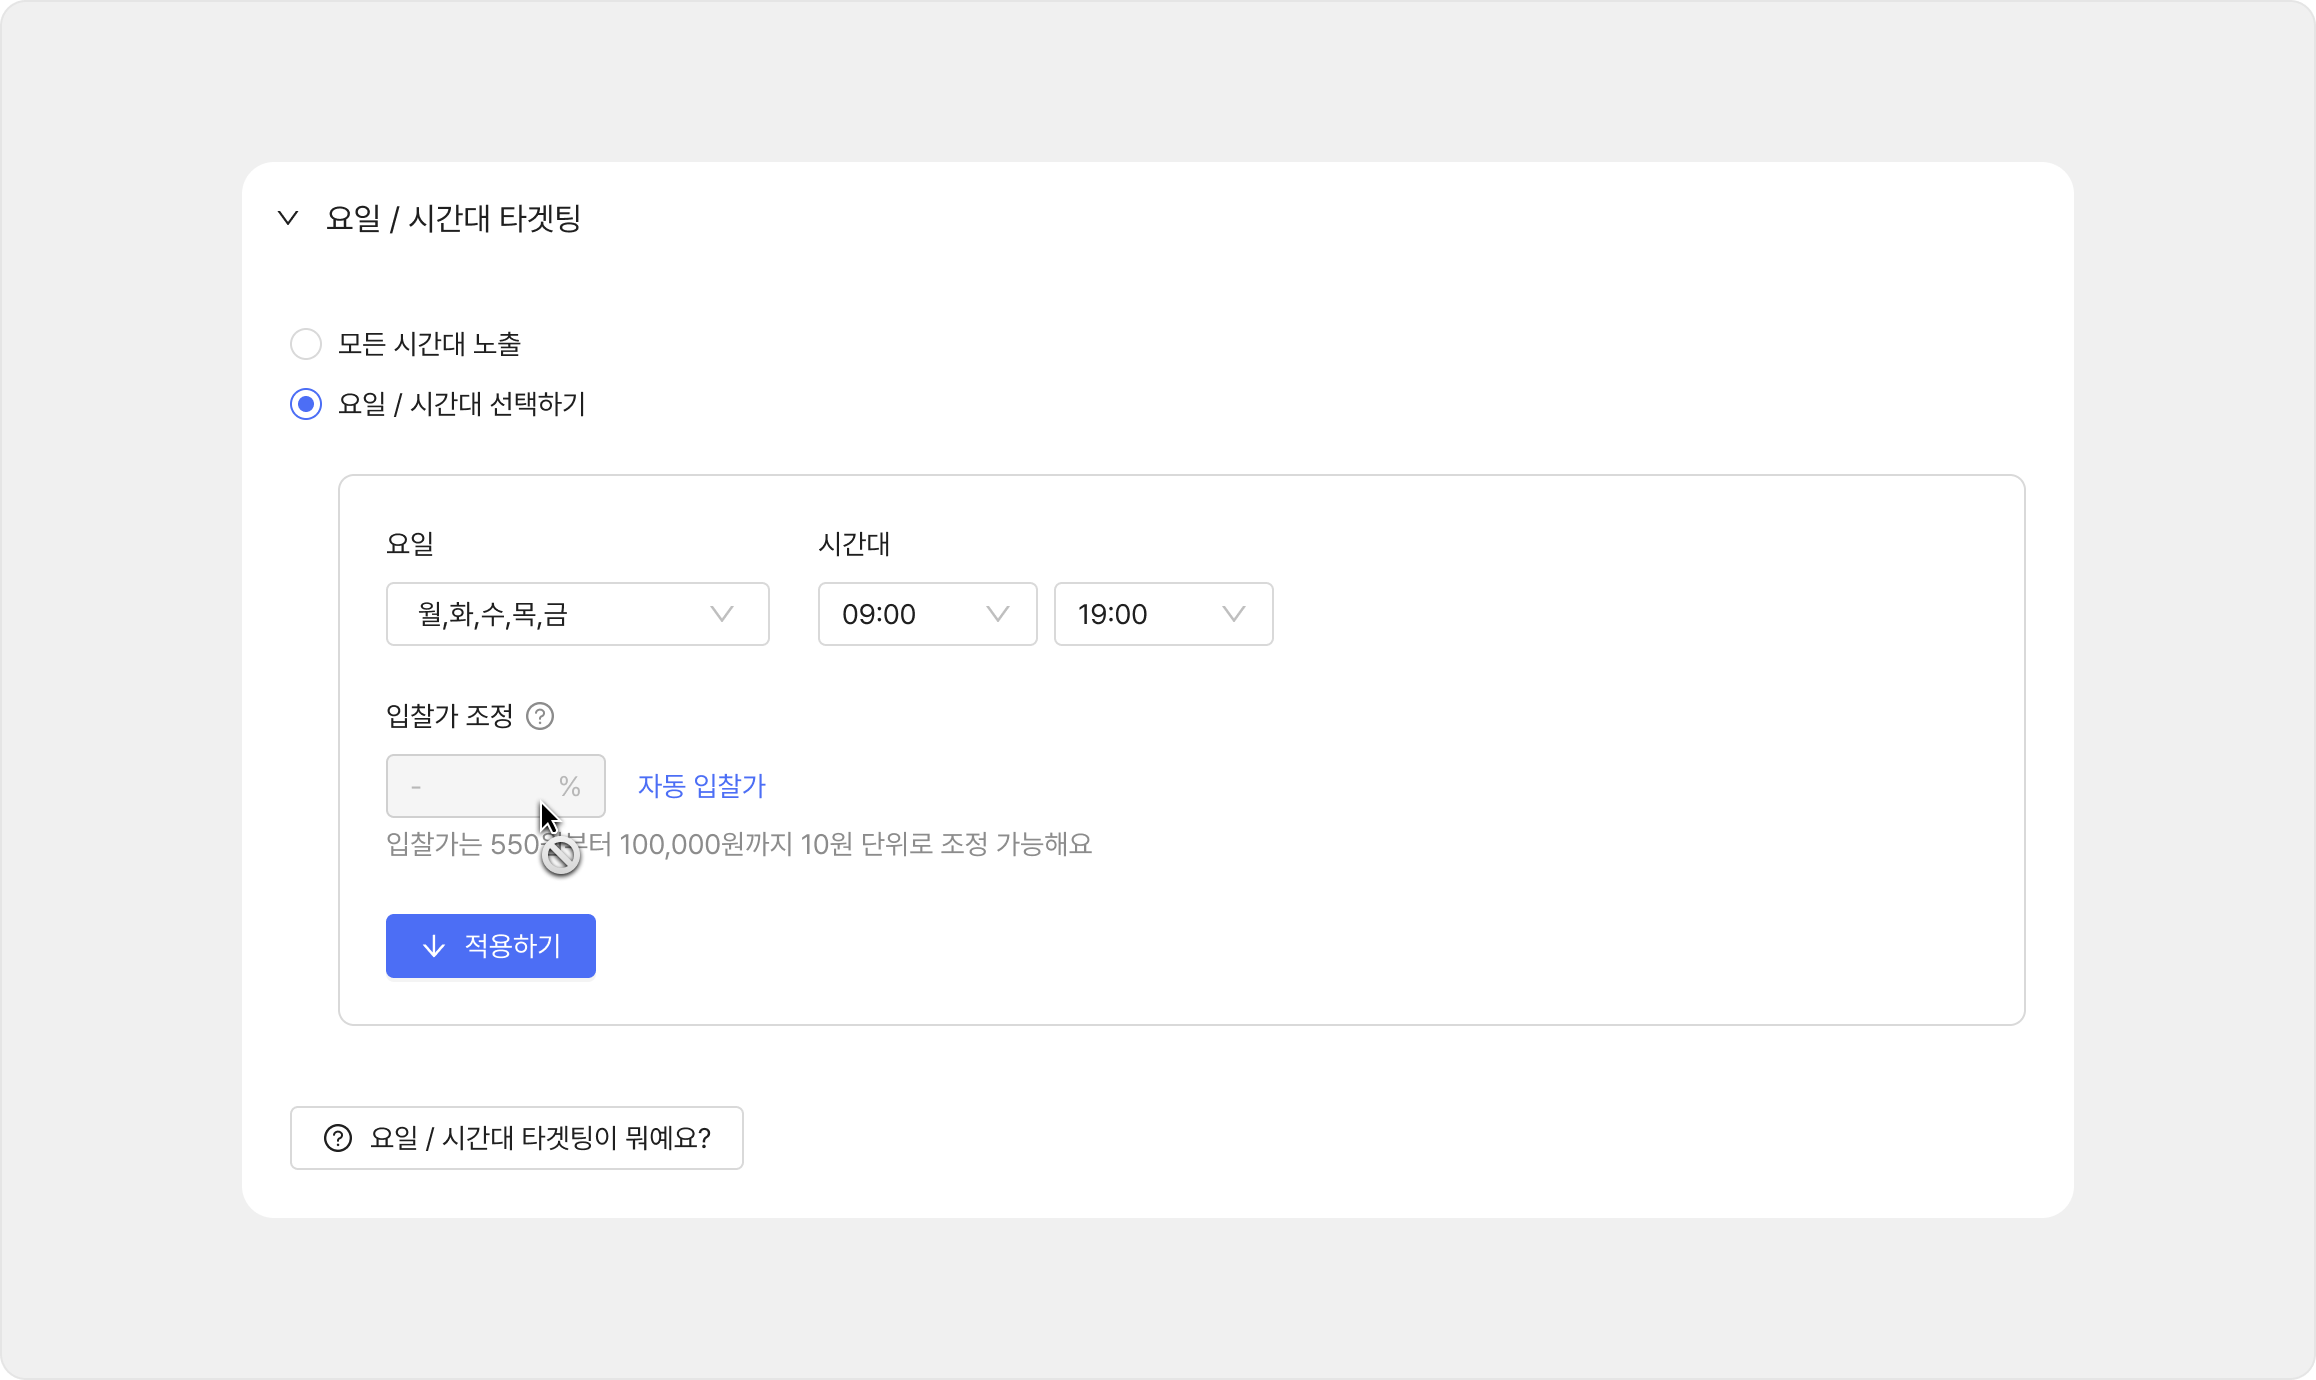
Task: Click the 모든 시간대 노출 label text
Action: (429, 344)
